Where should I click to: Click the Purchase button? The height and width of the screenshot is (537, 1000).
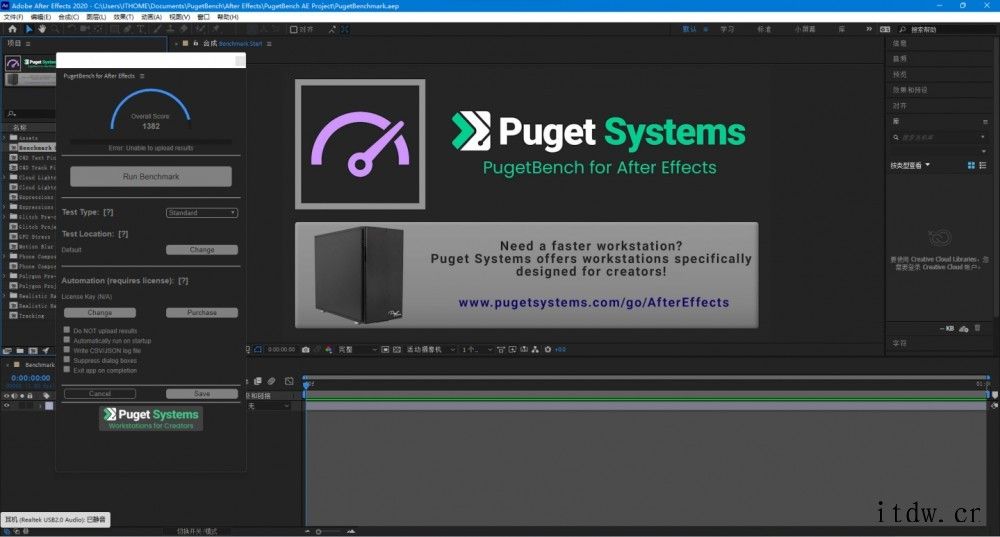click(202, 313)
